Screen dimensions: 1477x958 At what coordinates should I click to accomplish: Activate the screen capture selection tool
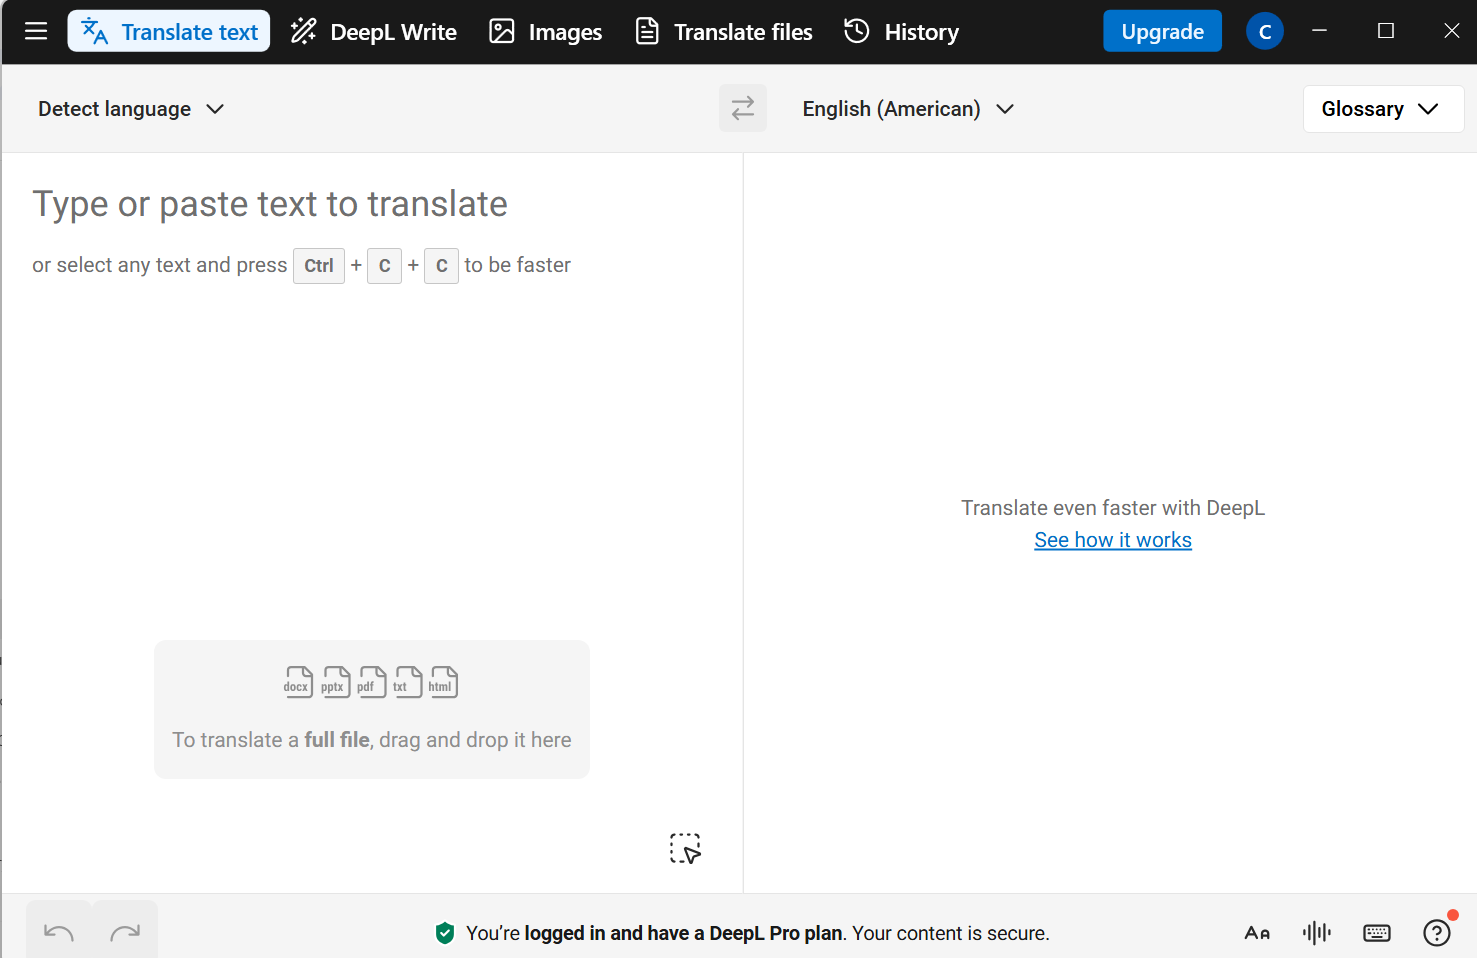(x=685, y=848)
